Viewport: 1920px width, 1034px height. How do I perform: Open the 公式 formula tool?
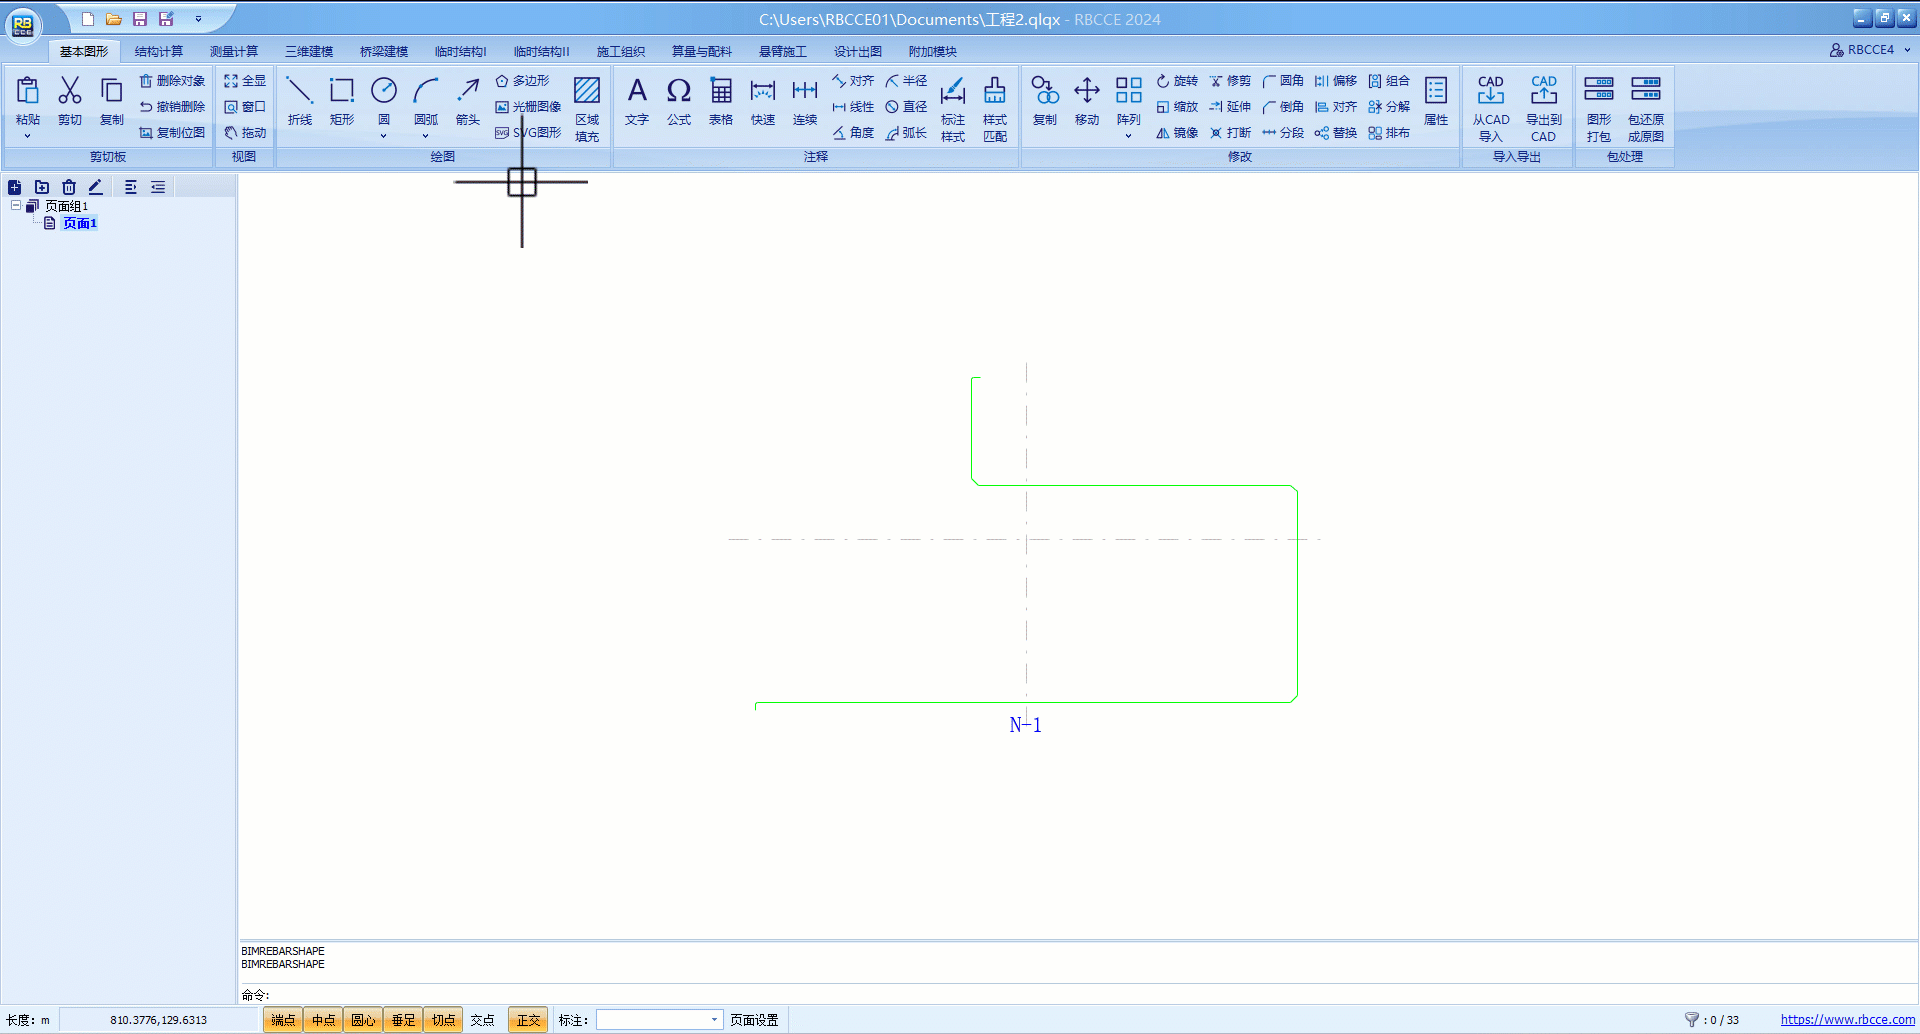tap(679, 100)
